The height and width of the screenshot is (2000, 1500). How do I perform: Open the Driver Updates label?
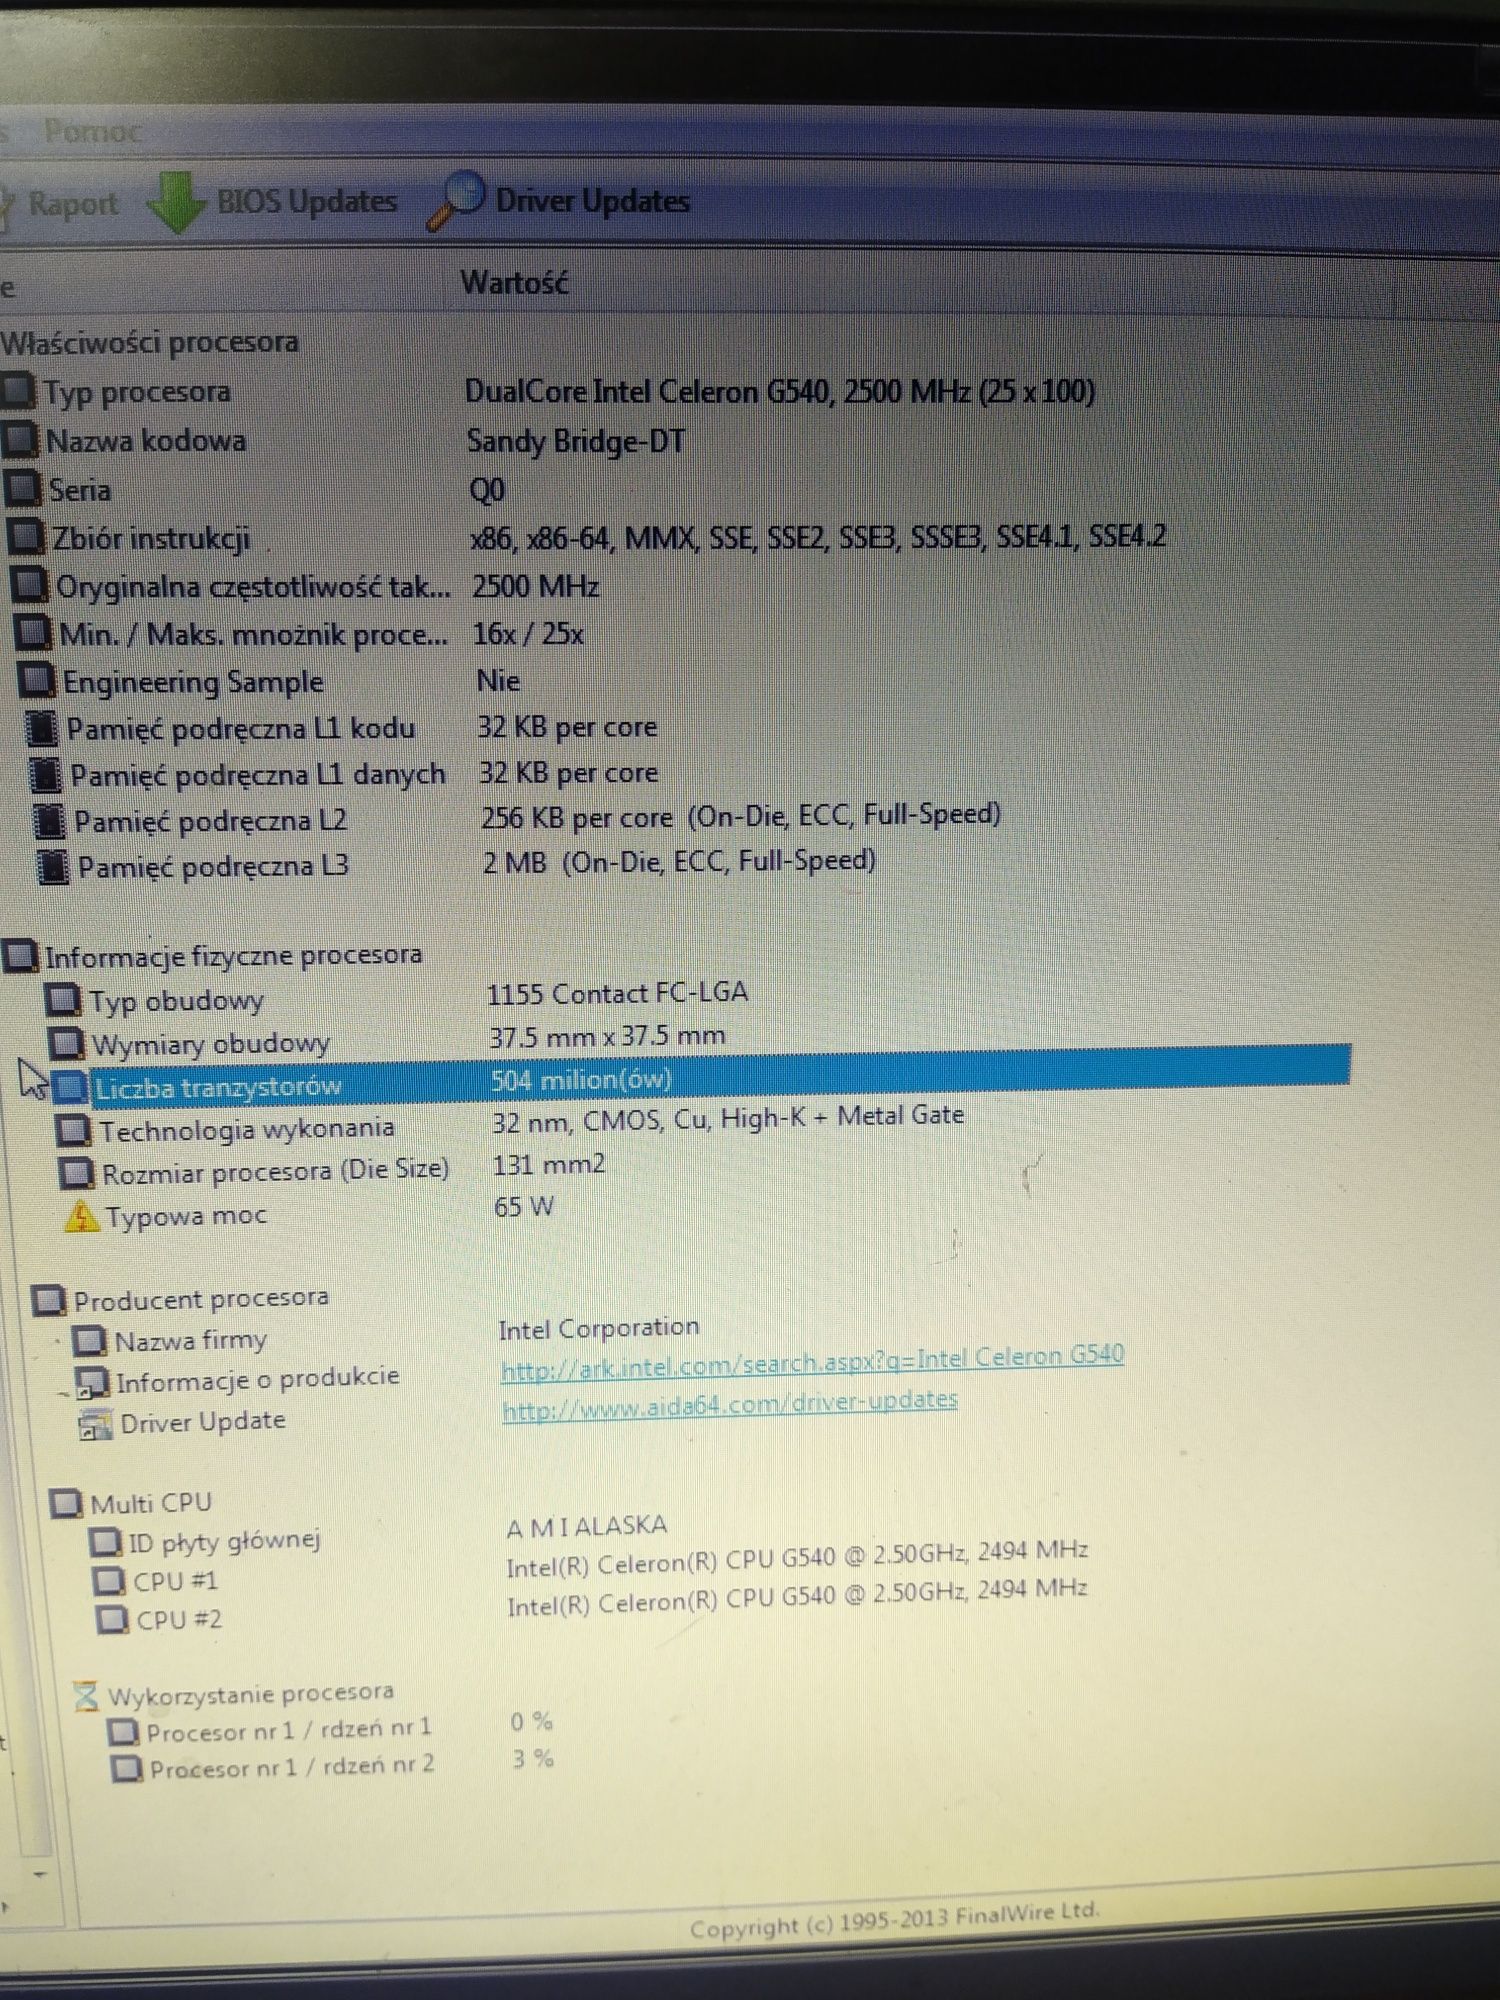coord(592,201)
